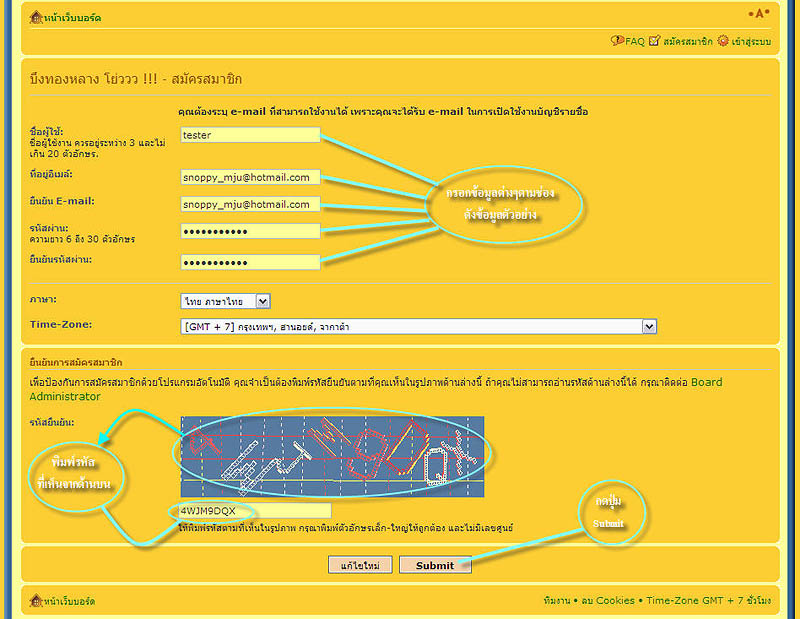The image size is (800, 619).
Task: Click the language dropdown arrow
Action: tap(263, 301)
